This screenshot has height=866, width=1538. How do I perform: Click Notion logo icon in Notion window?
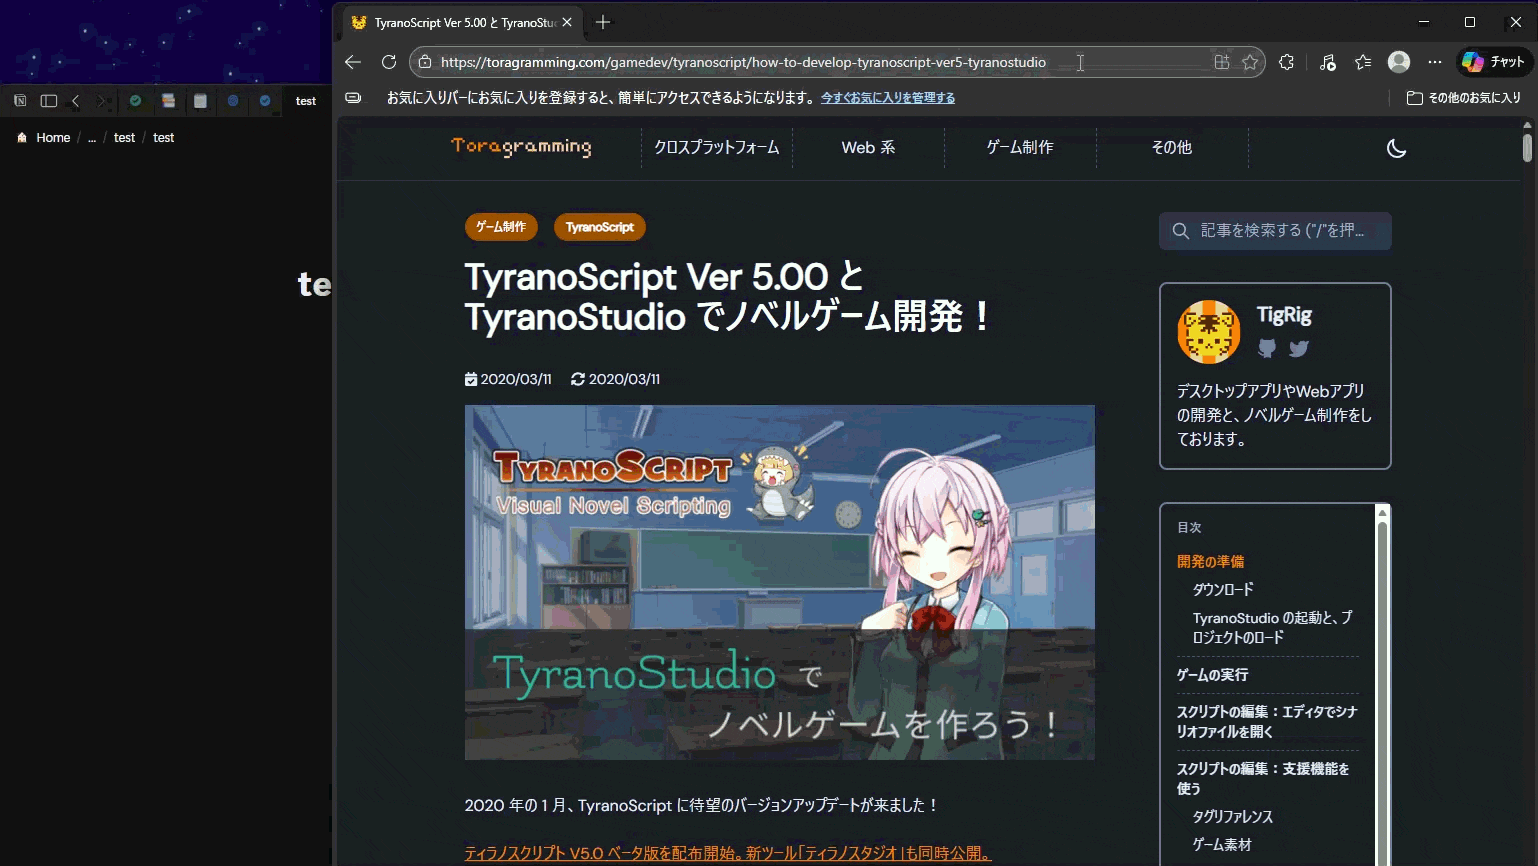point(20,101)
